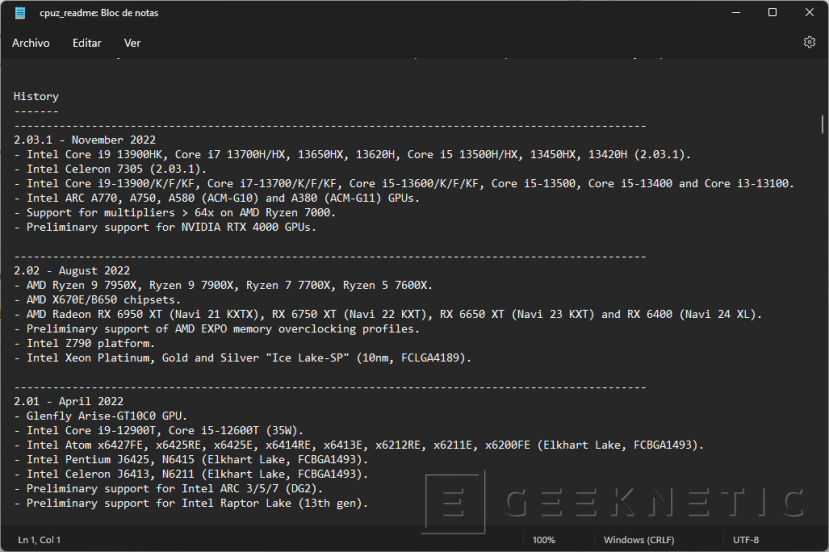829x552 pixels.
Task: Open the Ver menu
Action: point(132,43)
